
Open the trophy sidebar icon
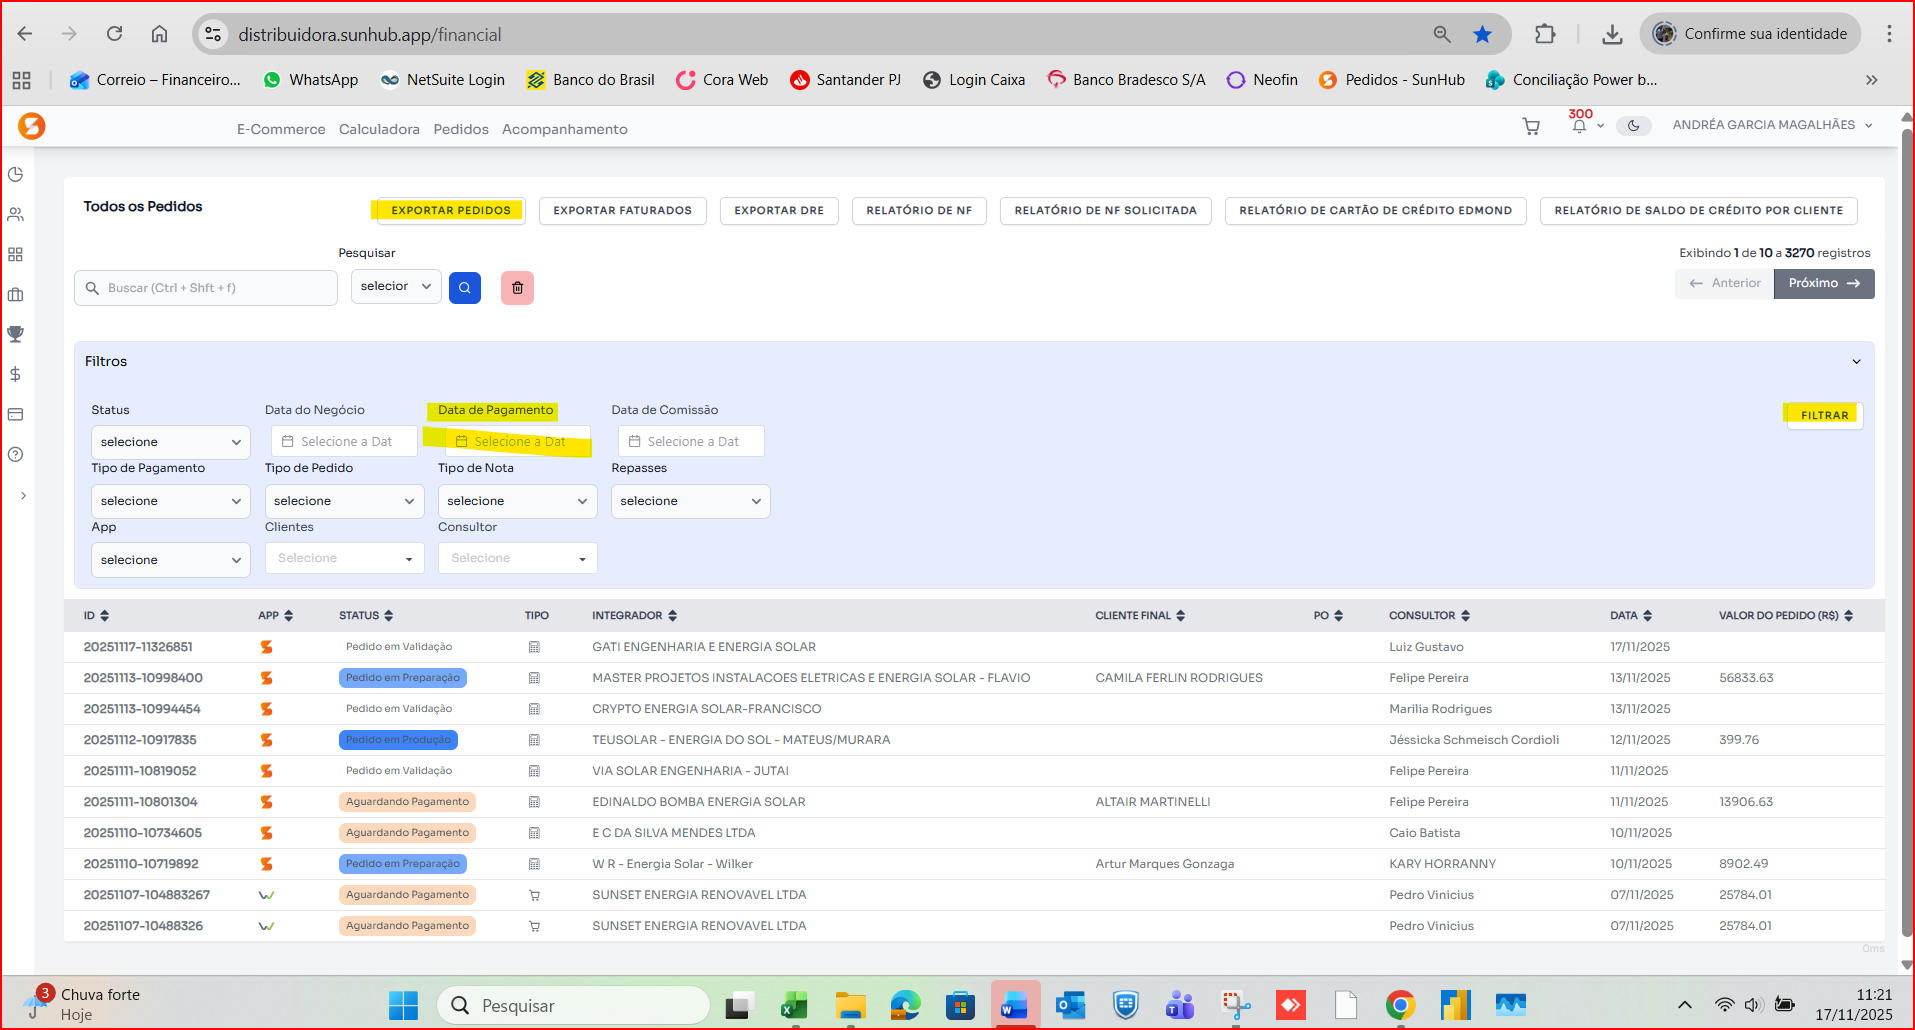16,334
